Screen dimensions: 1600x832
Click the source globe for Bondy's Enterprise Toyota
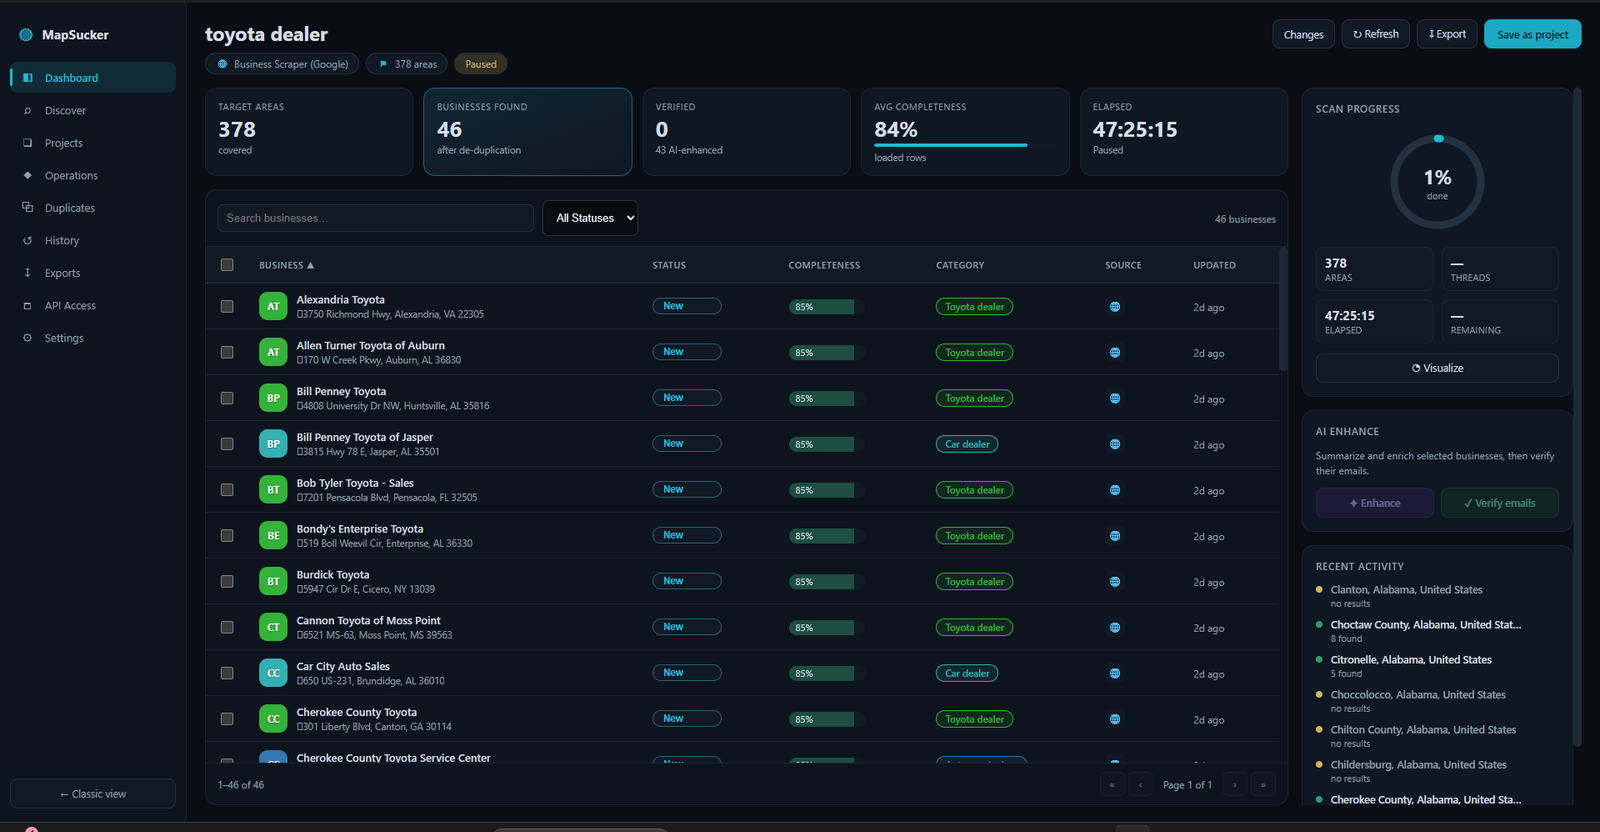click(1115, 536)
